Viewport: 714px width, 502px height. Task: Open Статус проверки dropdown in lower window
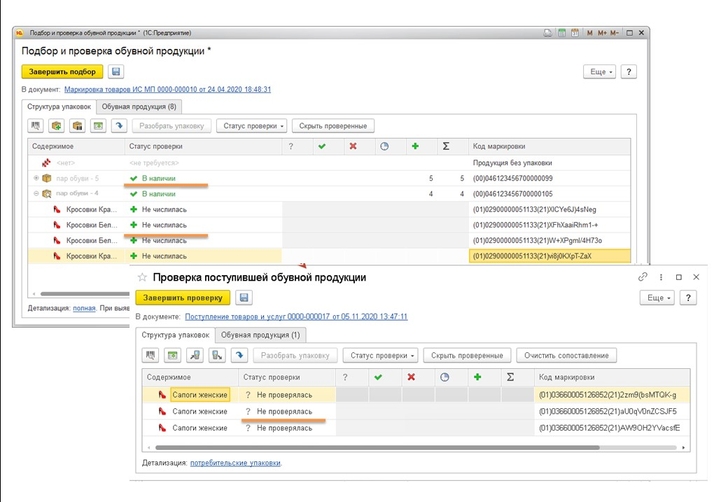click(x=381, y=355)
